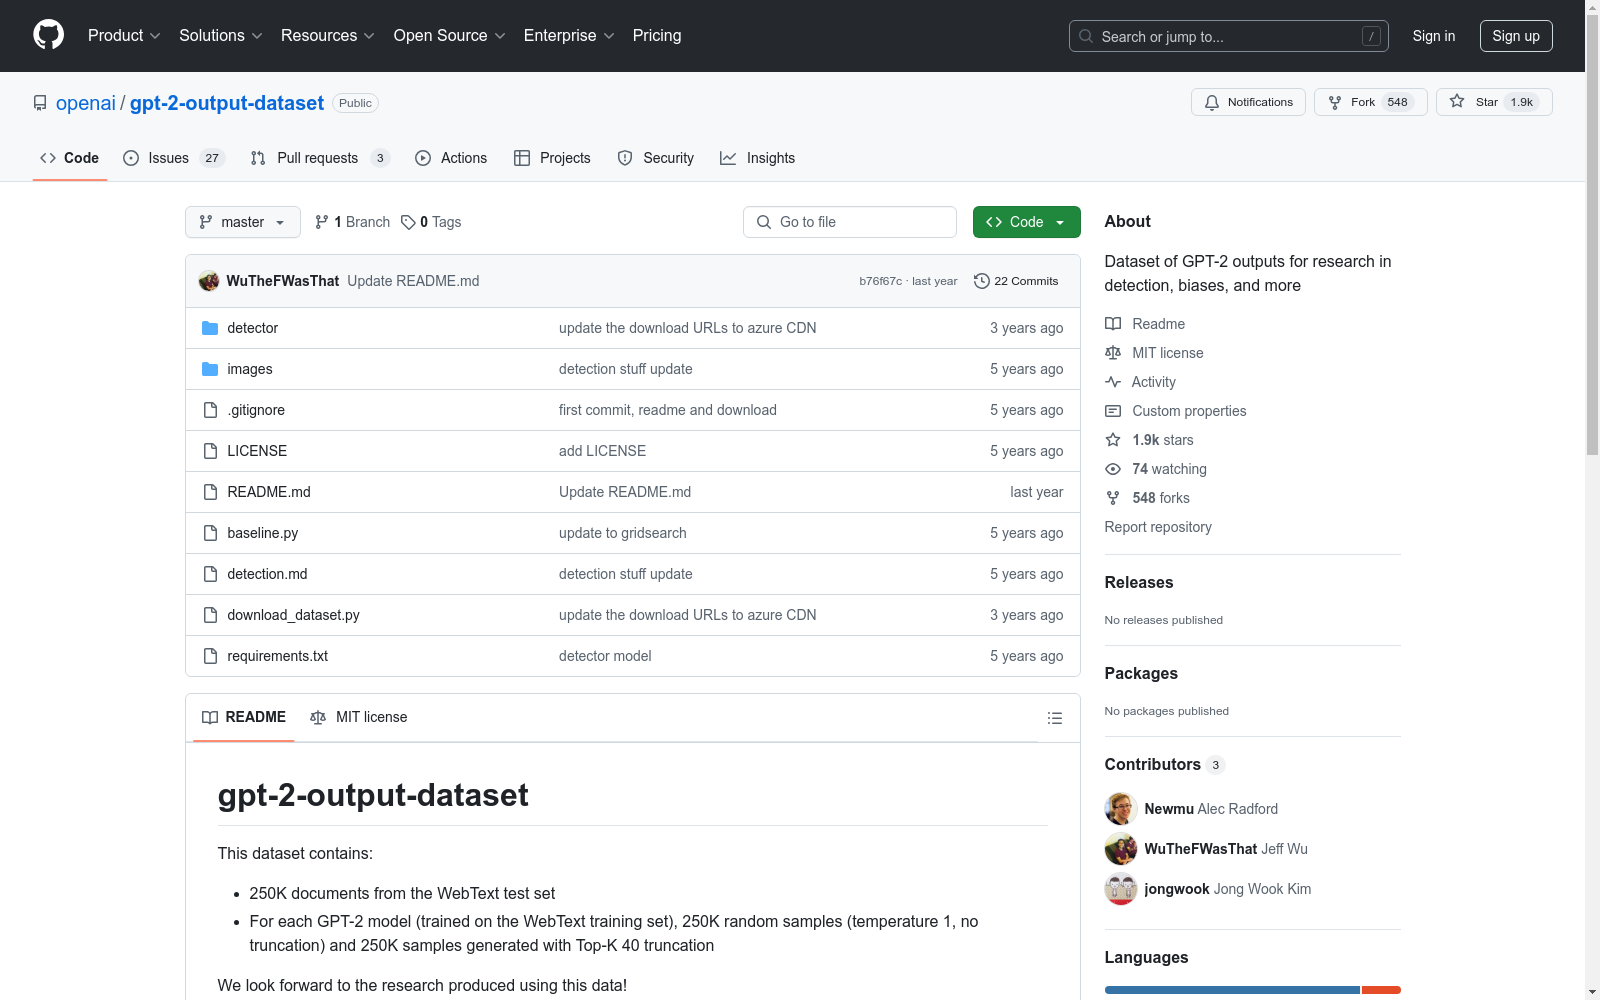Click commit message 'add LICENSE'
Screen dimensions: 1600x1000
602,451
